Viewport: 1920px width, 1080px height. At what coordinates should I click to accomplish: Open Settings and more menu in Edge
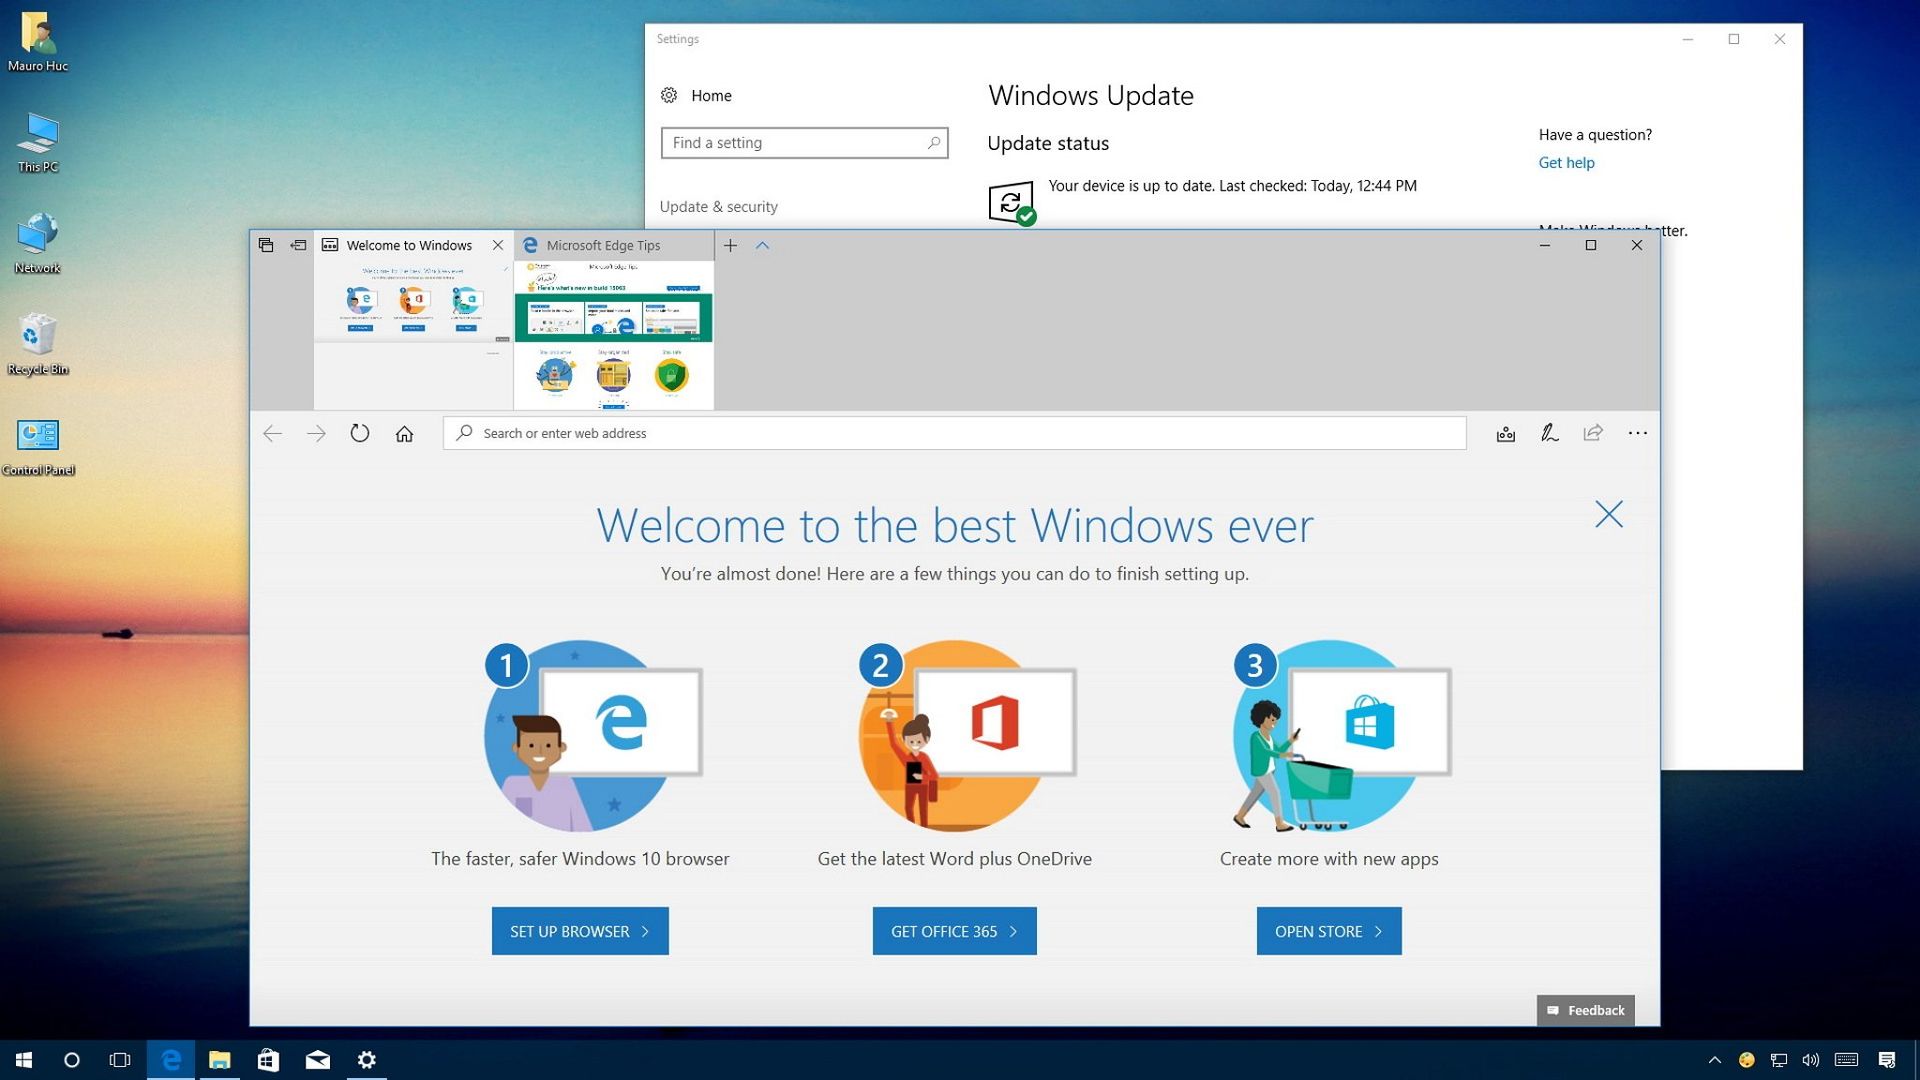tap(1638, 433)
